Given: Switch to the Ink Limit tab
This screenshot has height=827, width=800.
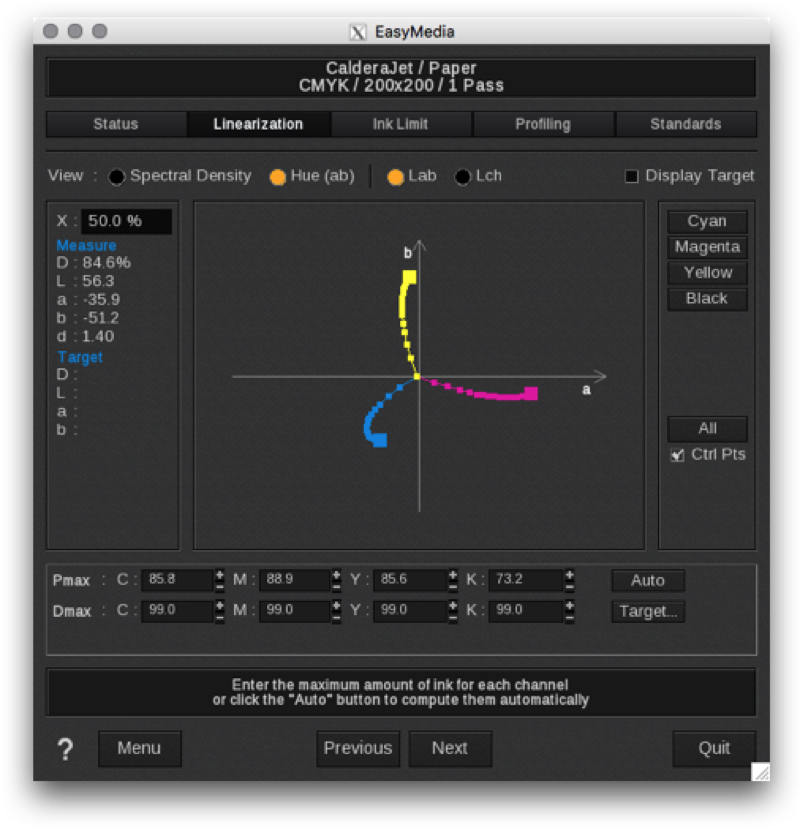Looking at the screenshot, I should [401, 124].
